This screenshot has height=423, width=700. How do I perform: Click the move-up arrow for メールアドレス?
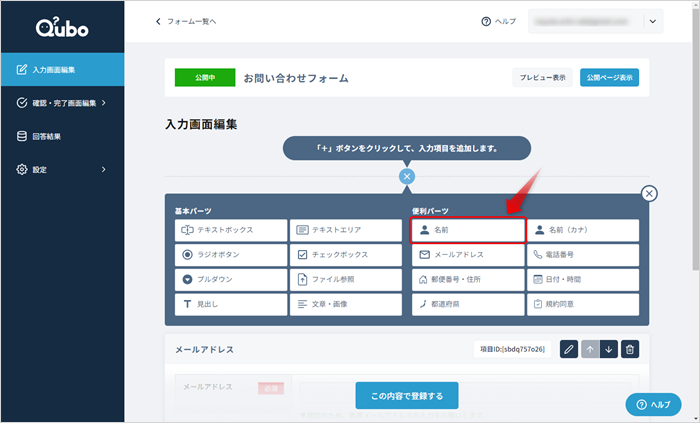point(590,349)
